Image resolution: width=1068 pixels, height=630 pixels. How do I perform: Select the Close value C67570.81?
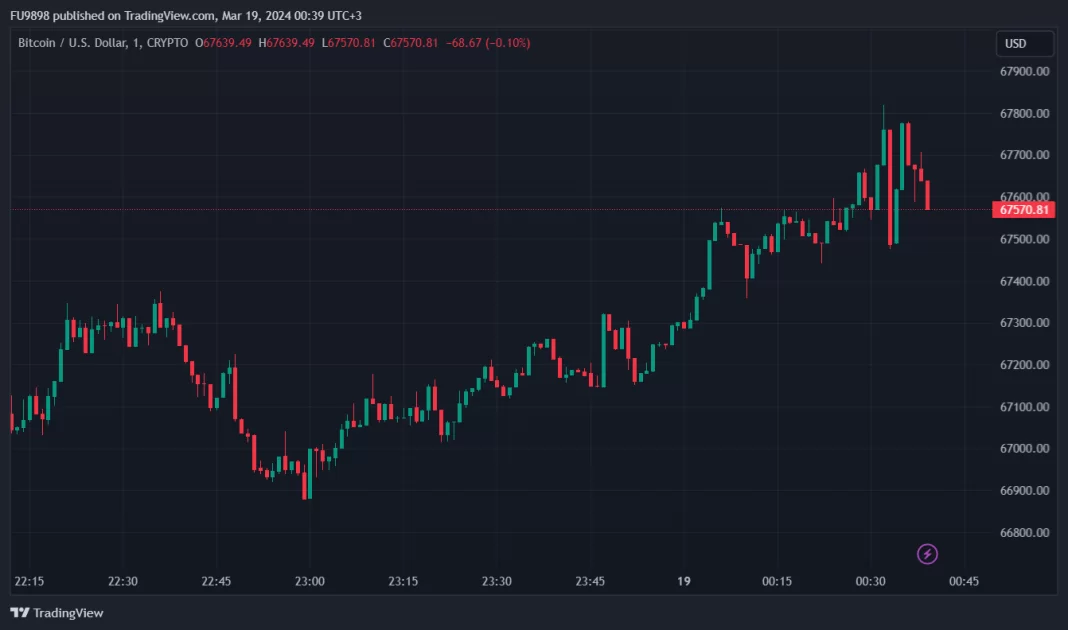pyautogui.click(x=413, y=43)
